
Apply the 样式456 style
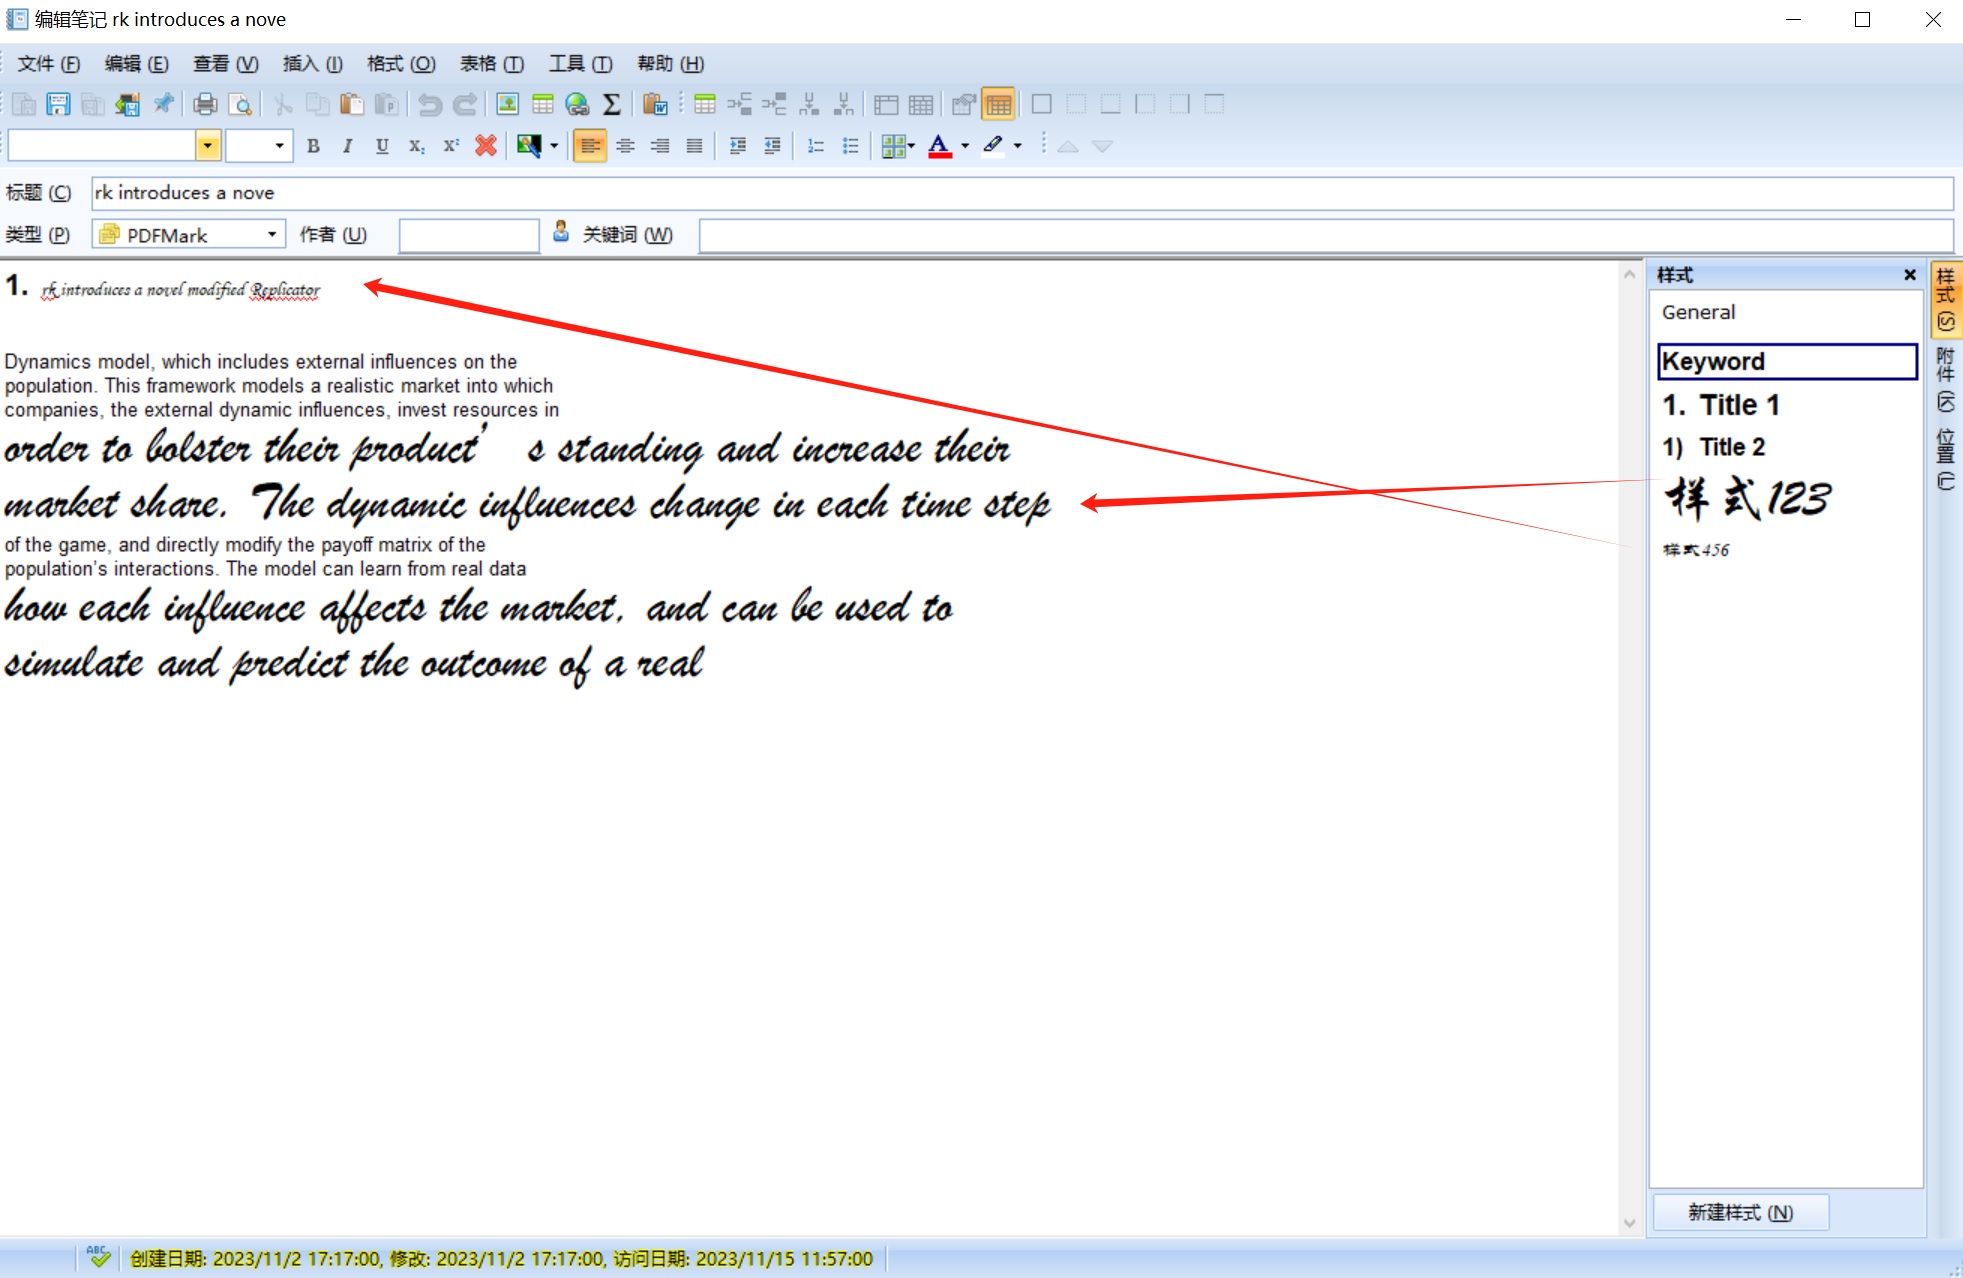pyautogui.click(x=1696, y=550)
